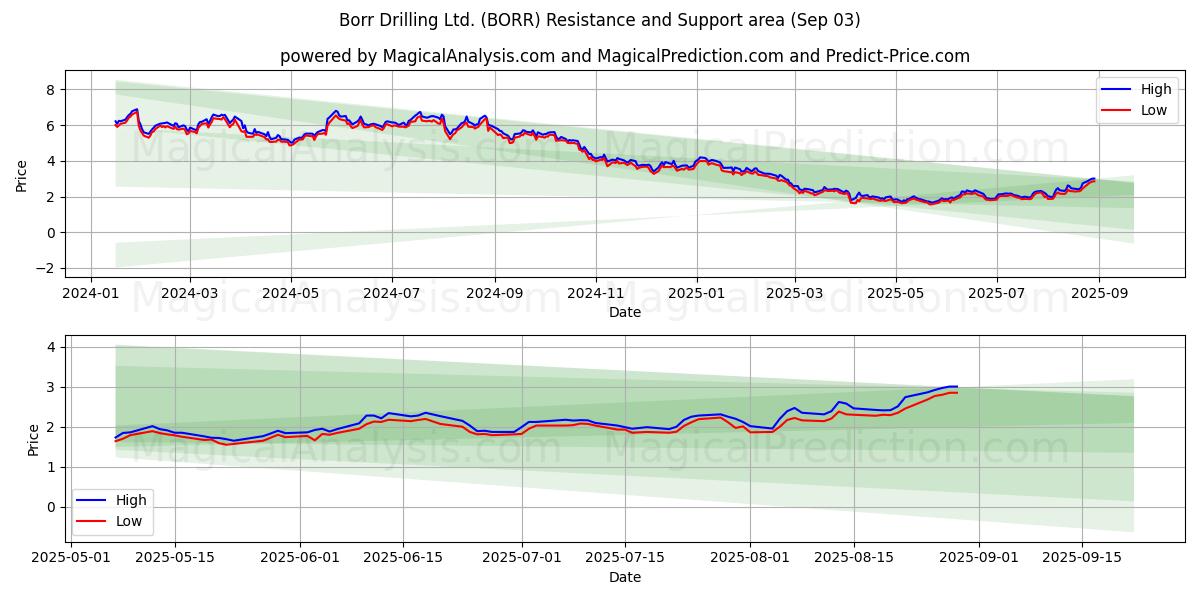
Task: Click the '2025-05-15' tick label
Action: point(175,558)
